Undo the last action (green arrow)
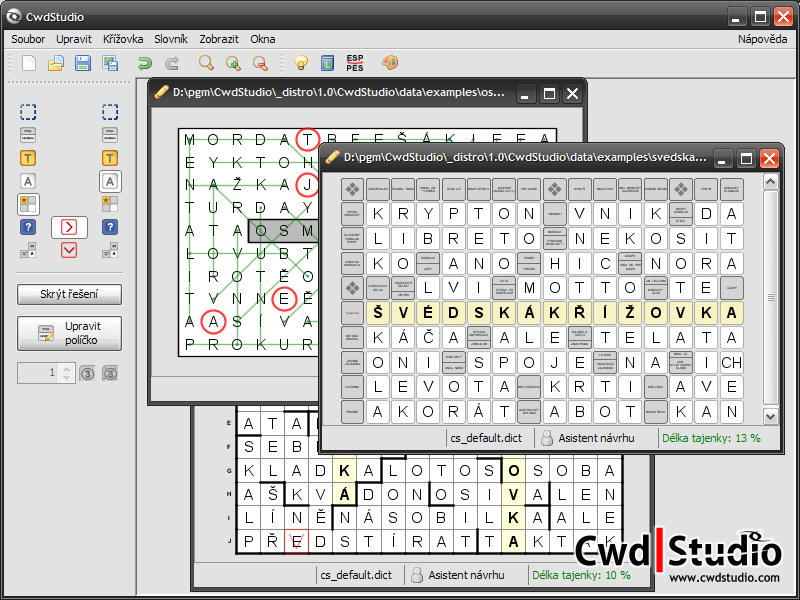Screen dimensions: 800x600 click(x=145, y=63)
